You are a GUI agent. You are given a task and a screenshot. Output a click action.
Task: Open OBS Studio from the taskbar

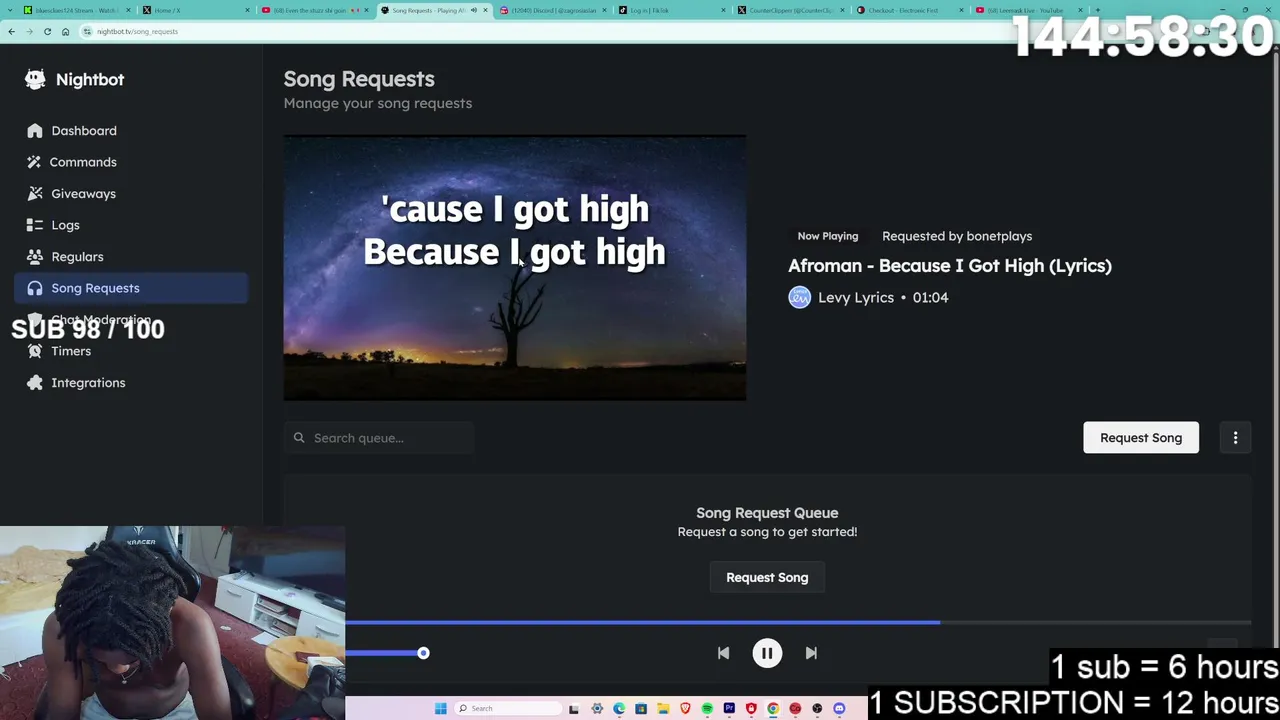(817, 708)
